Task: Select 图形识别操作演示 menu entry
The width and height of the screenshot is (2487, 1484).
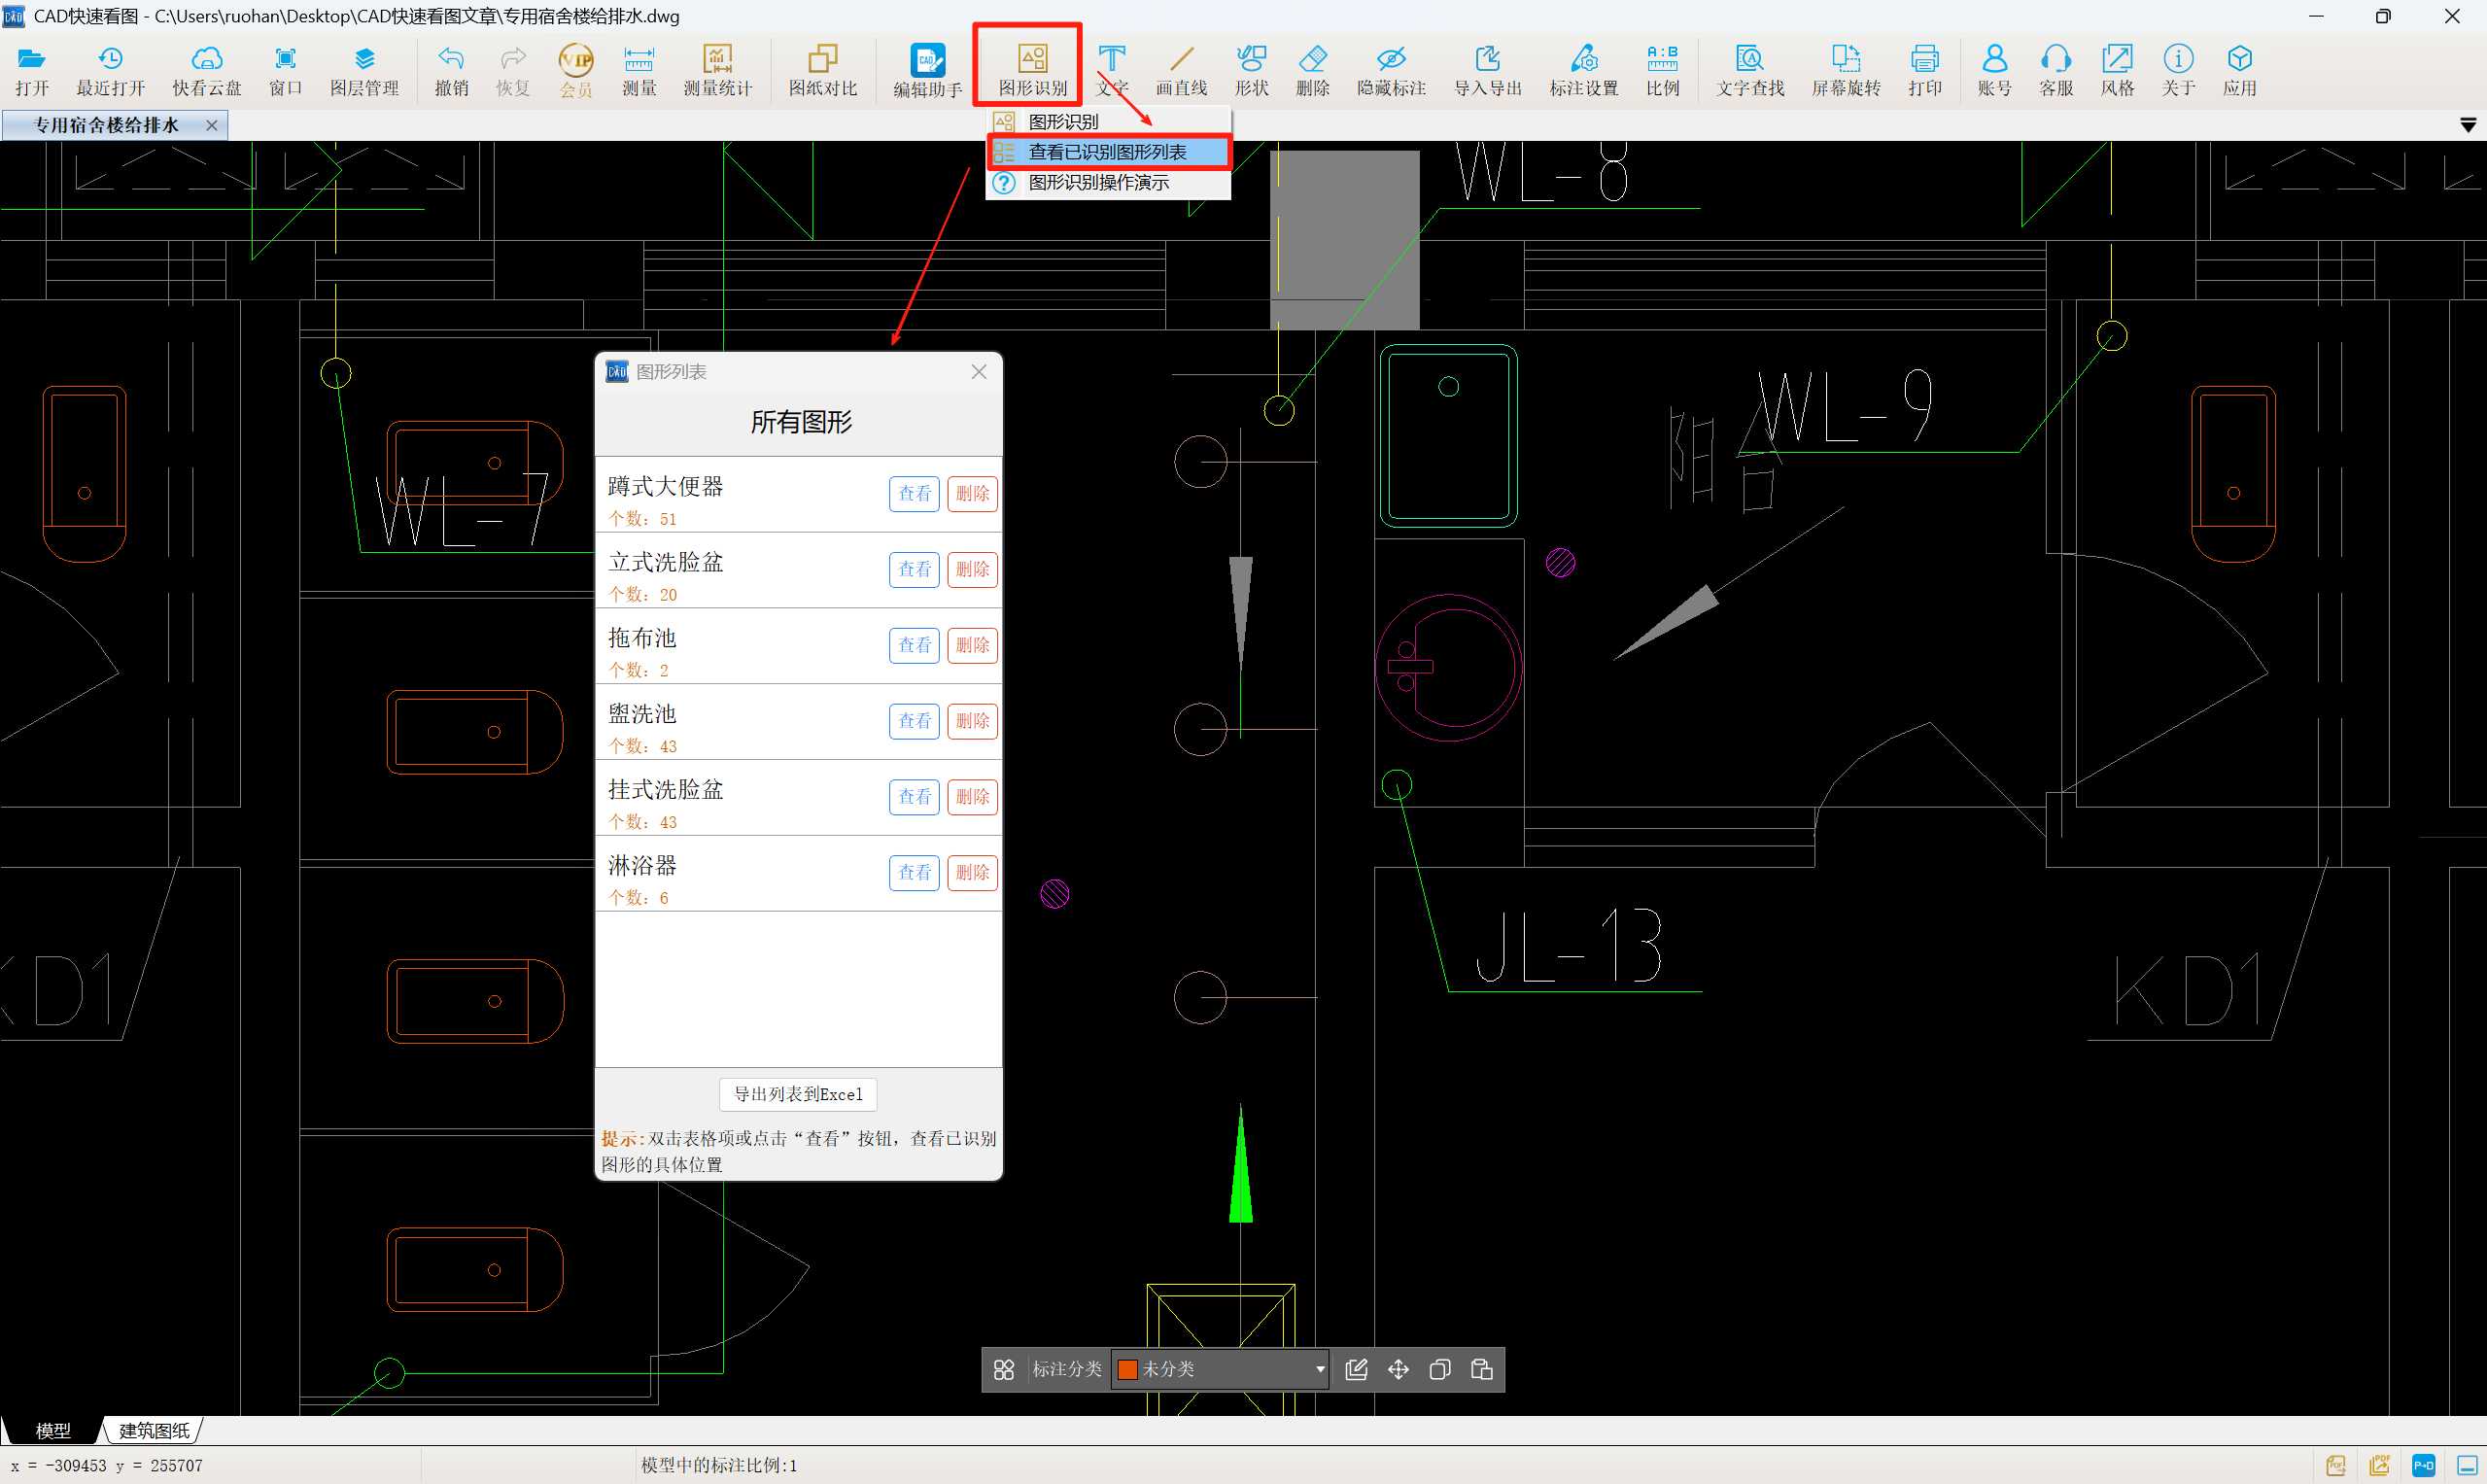Action: (x=1098, y=182)
